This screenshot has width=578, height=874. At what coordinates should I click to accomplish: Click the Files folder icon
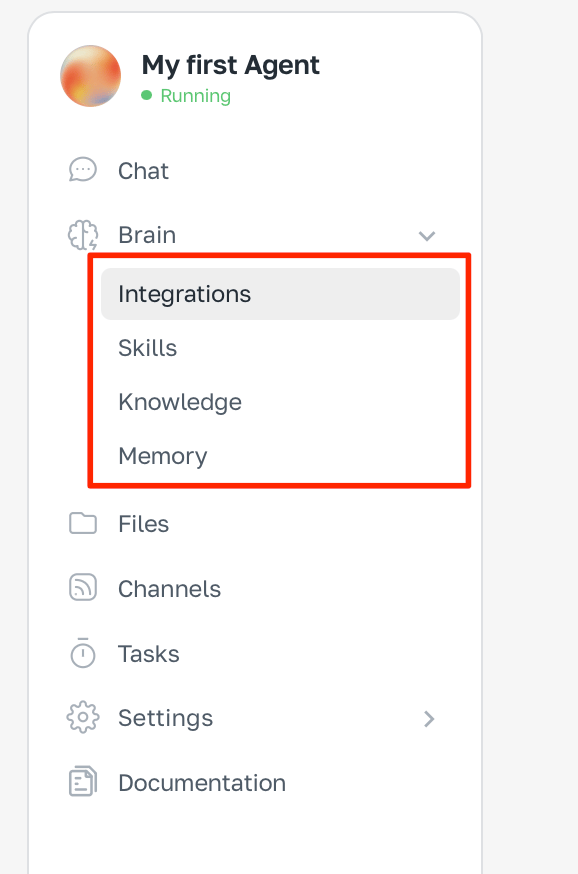pos(82,523)
